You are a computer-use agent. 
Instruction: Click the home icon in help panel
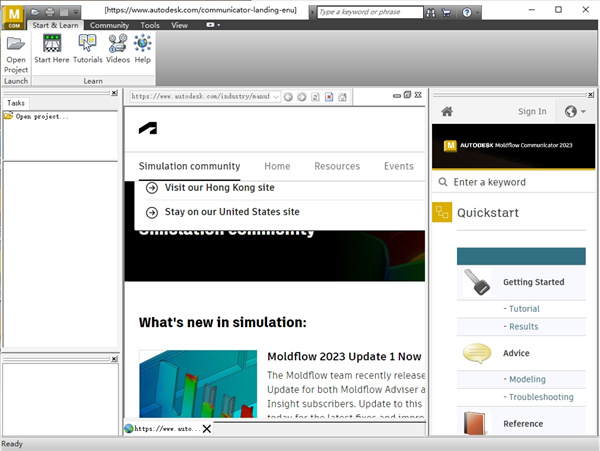click(x=447, y=112)
